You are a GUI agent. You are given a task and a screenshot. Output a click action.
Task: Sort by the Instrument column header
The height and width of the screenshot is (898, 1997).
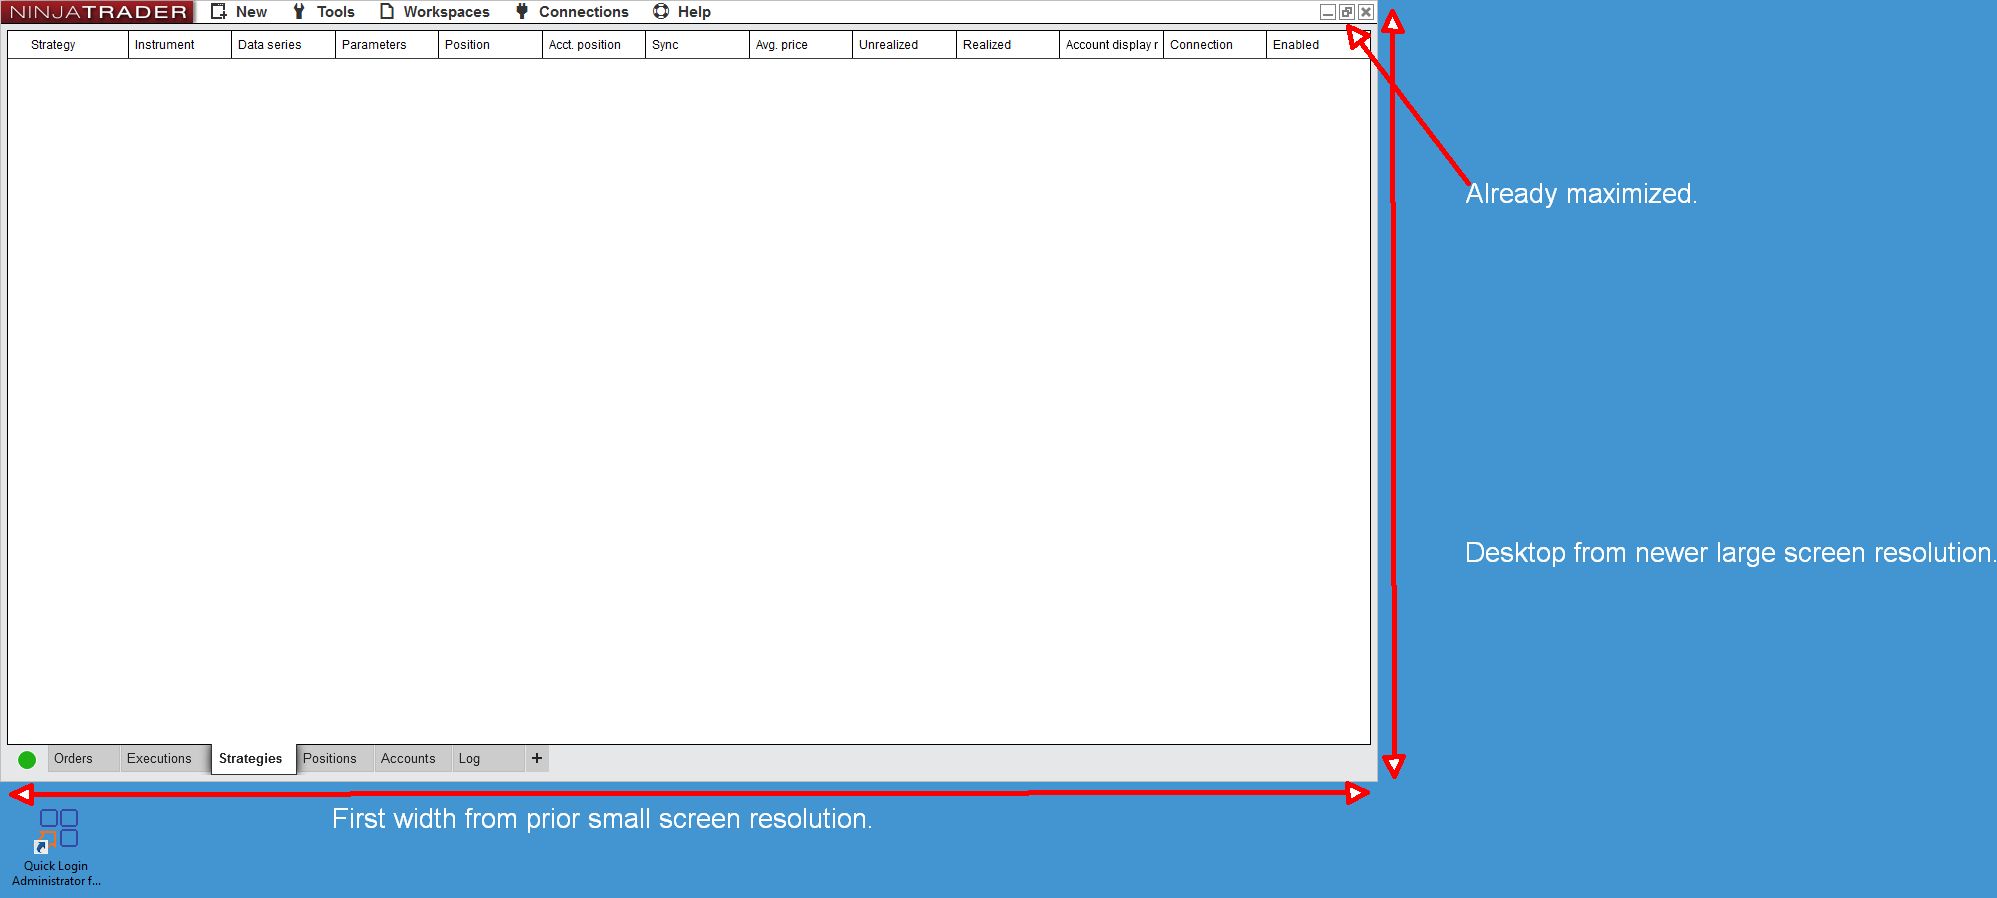pyautogui.click(x=180, y=45)
